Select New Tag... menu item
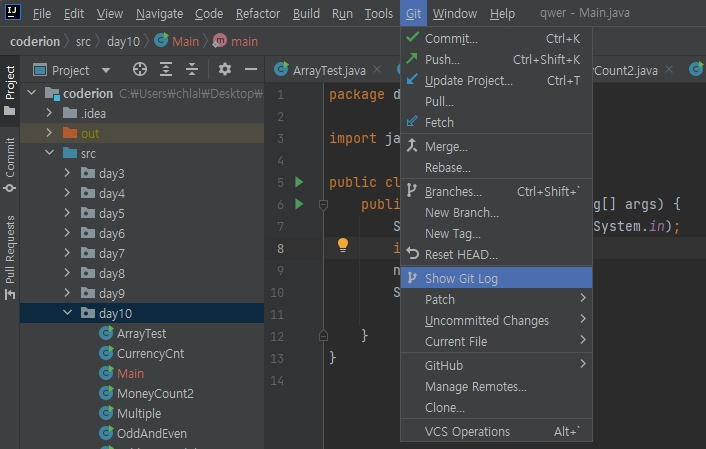Viewport: 706px width, 449px height. [x=496, y=234]
